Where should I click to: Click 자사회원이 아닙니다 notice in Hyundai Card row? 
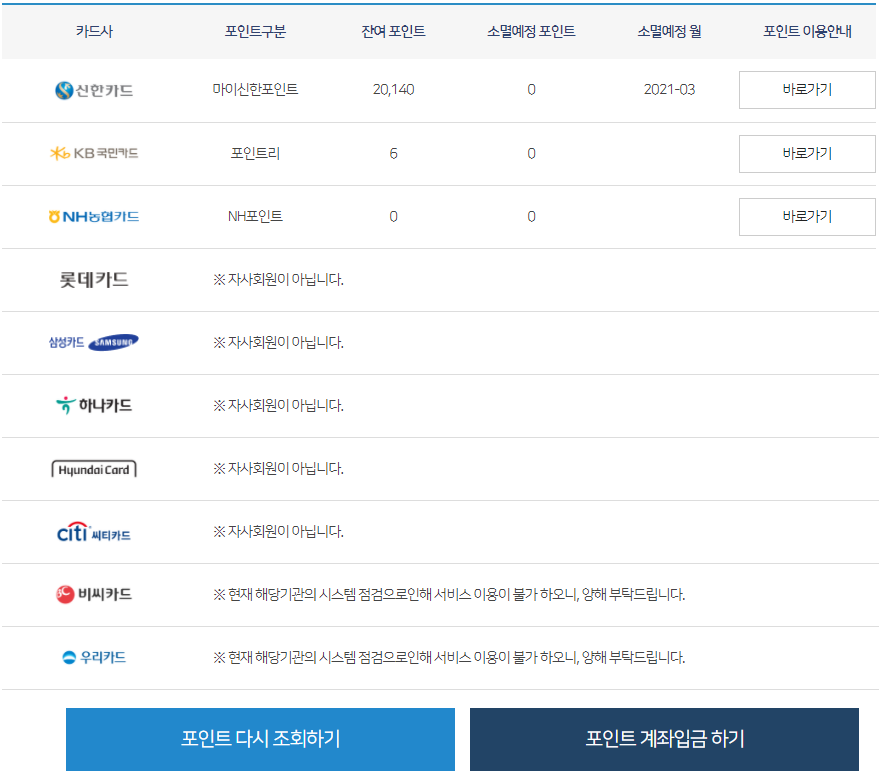pyautogui.click(x=278, y=468)
